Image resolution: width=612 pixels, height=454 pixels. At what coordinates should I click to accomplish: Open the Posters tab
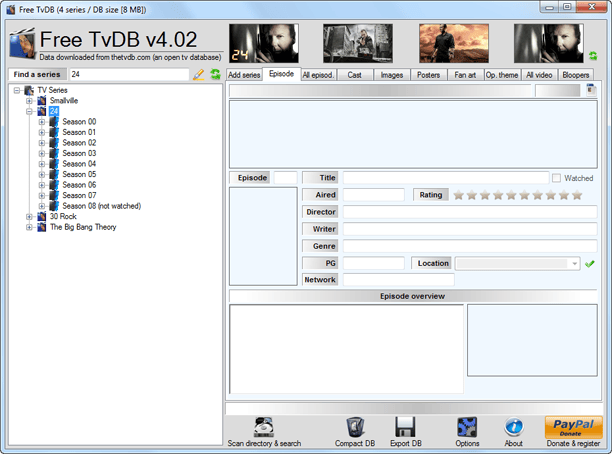pyautogui.click(x=428, y=75)
